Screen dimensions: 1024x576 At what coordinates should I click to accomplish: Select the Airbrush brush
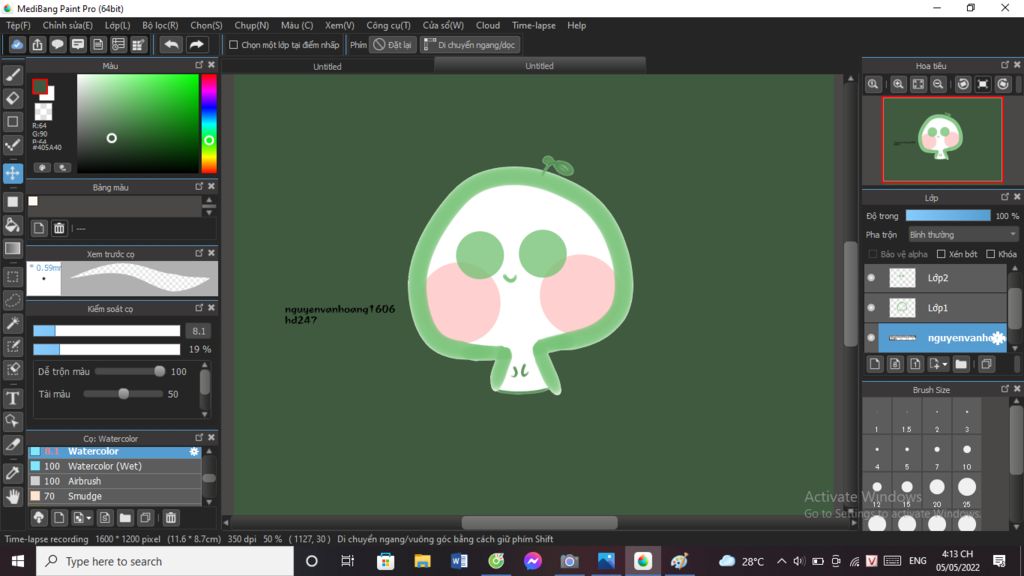coord(114,481)
